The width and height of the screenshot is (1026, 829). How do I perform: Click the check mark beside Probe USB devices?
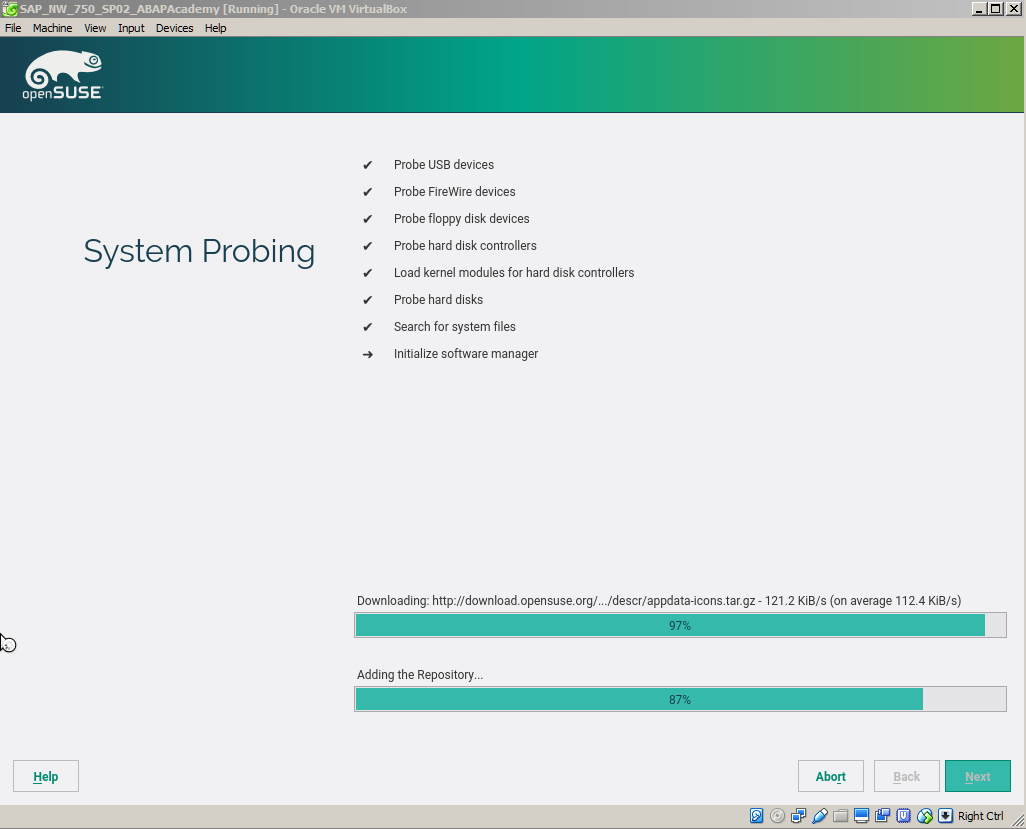tap(368, 165)
